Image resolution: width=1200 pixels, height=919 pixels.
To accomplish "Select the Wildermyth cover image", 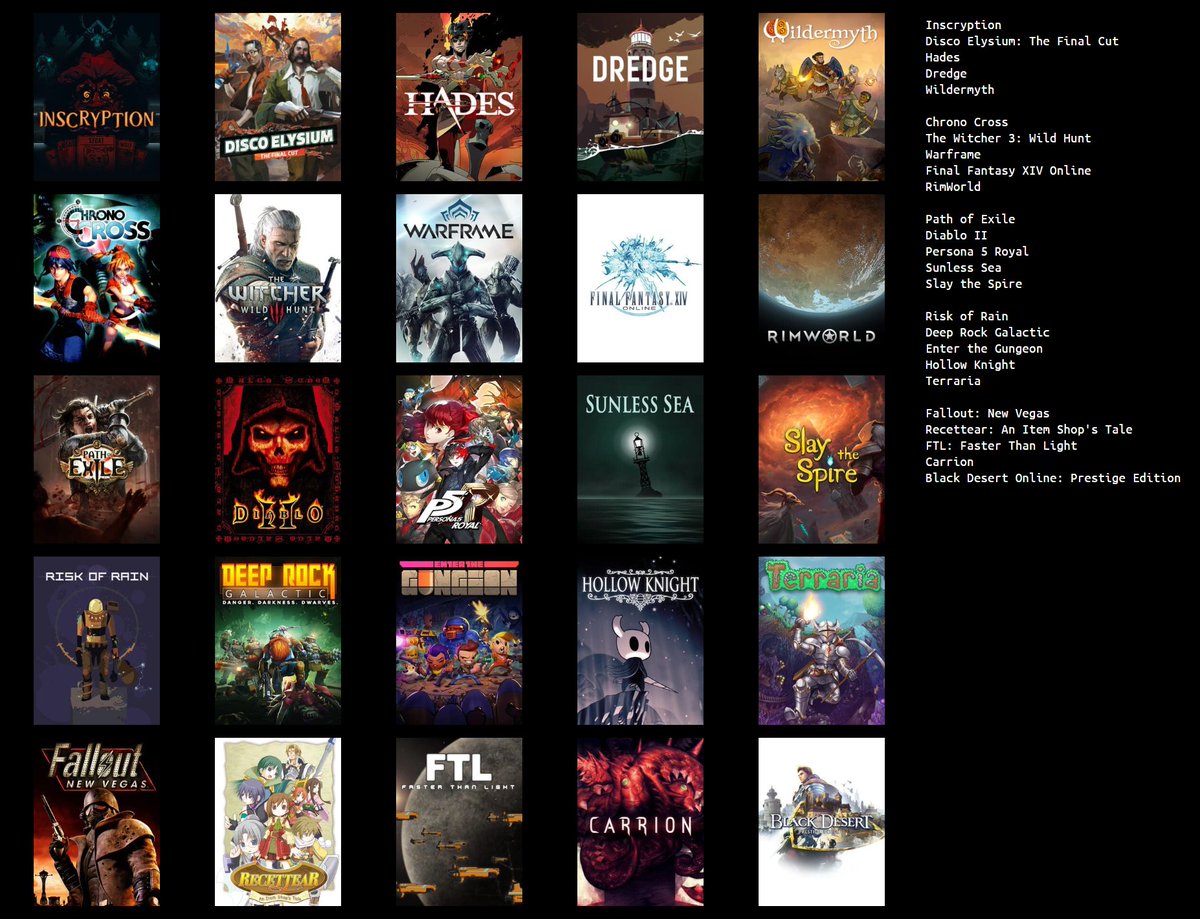I will pyautogui.click(x=821, y=97).
